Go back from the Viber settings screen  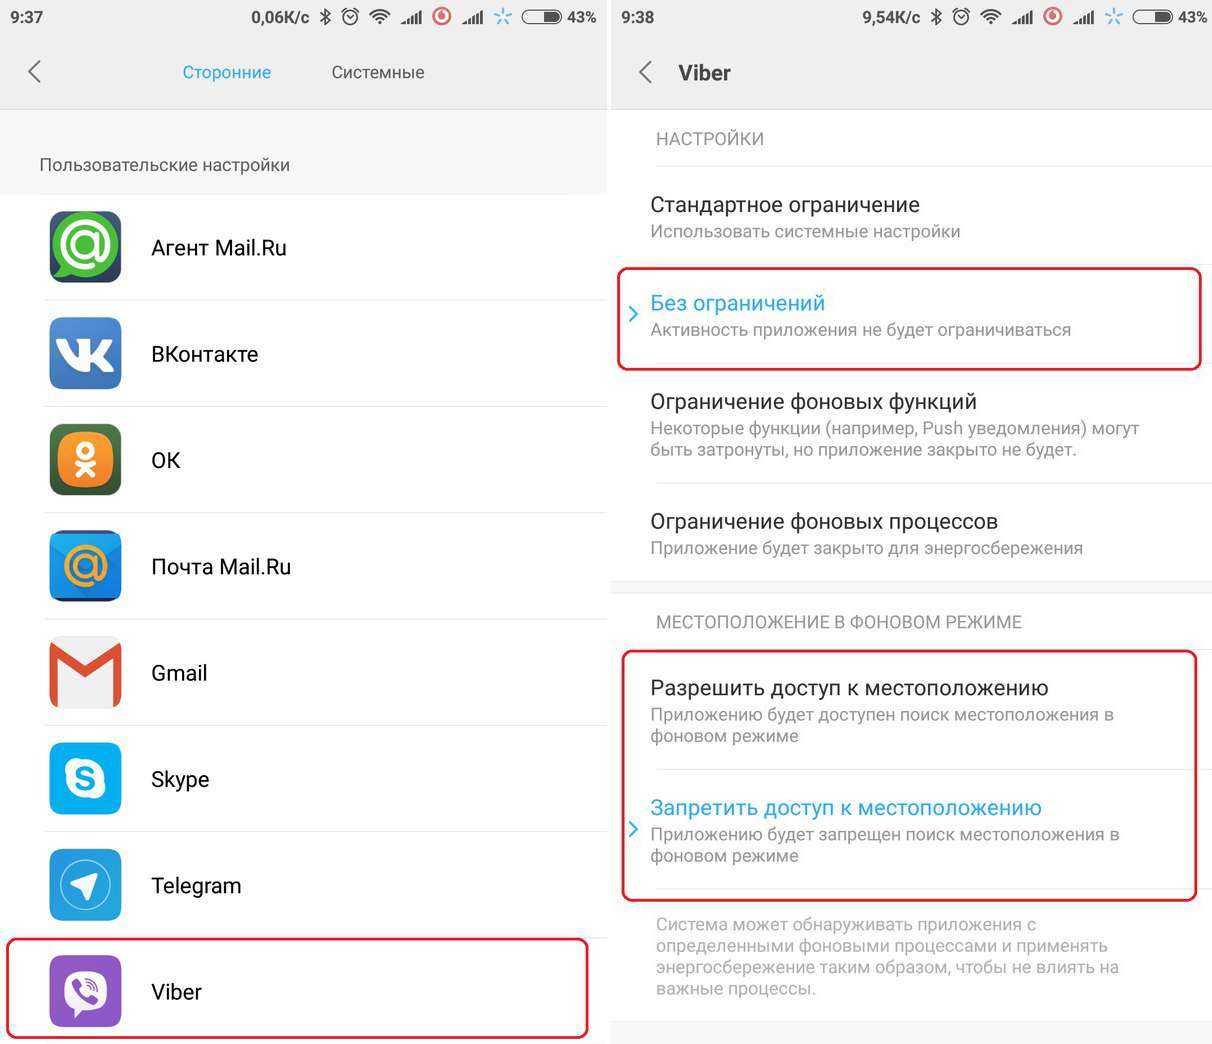[x=646, y=72]
